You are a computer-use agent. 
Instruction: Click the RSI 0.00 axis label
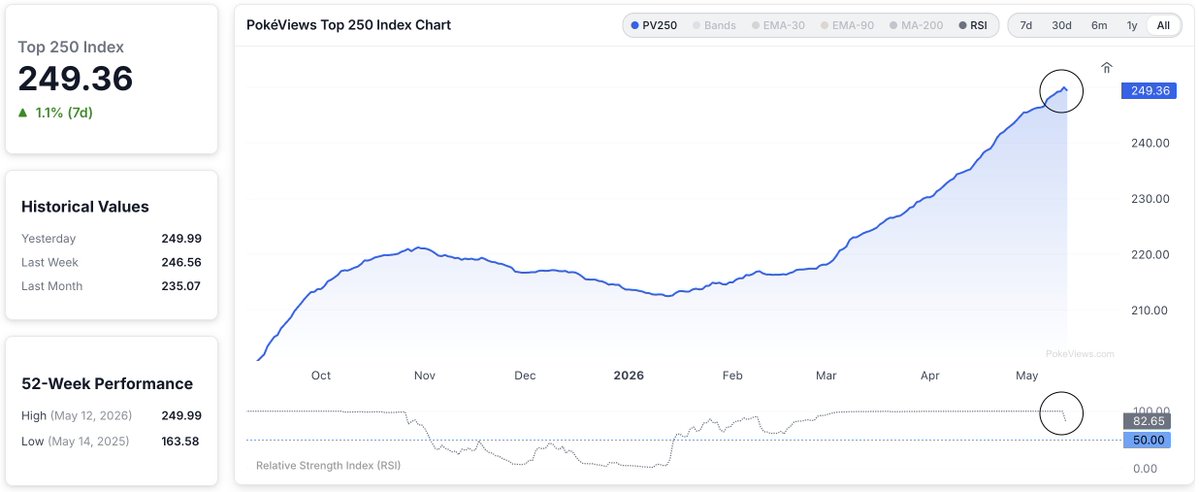[1145, 468]
